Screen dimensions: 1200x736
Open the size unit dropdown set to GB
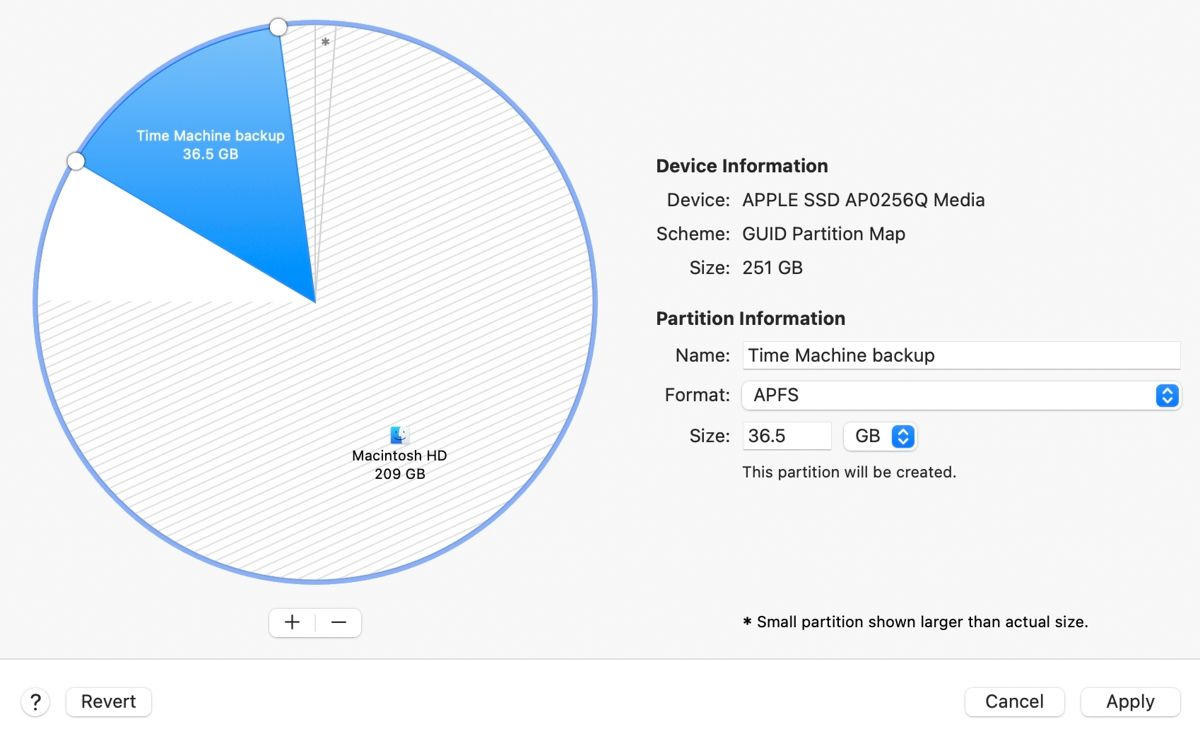[x=880, y=436]
